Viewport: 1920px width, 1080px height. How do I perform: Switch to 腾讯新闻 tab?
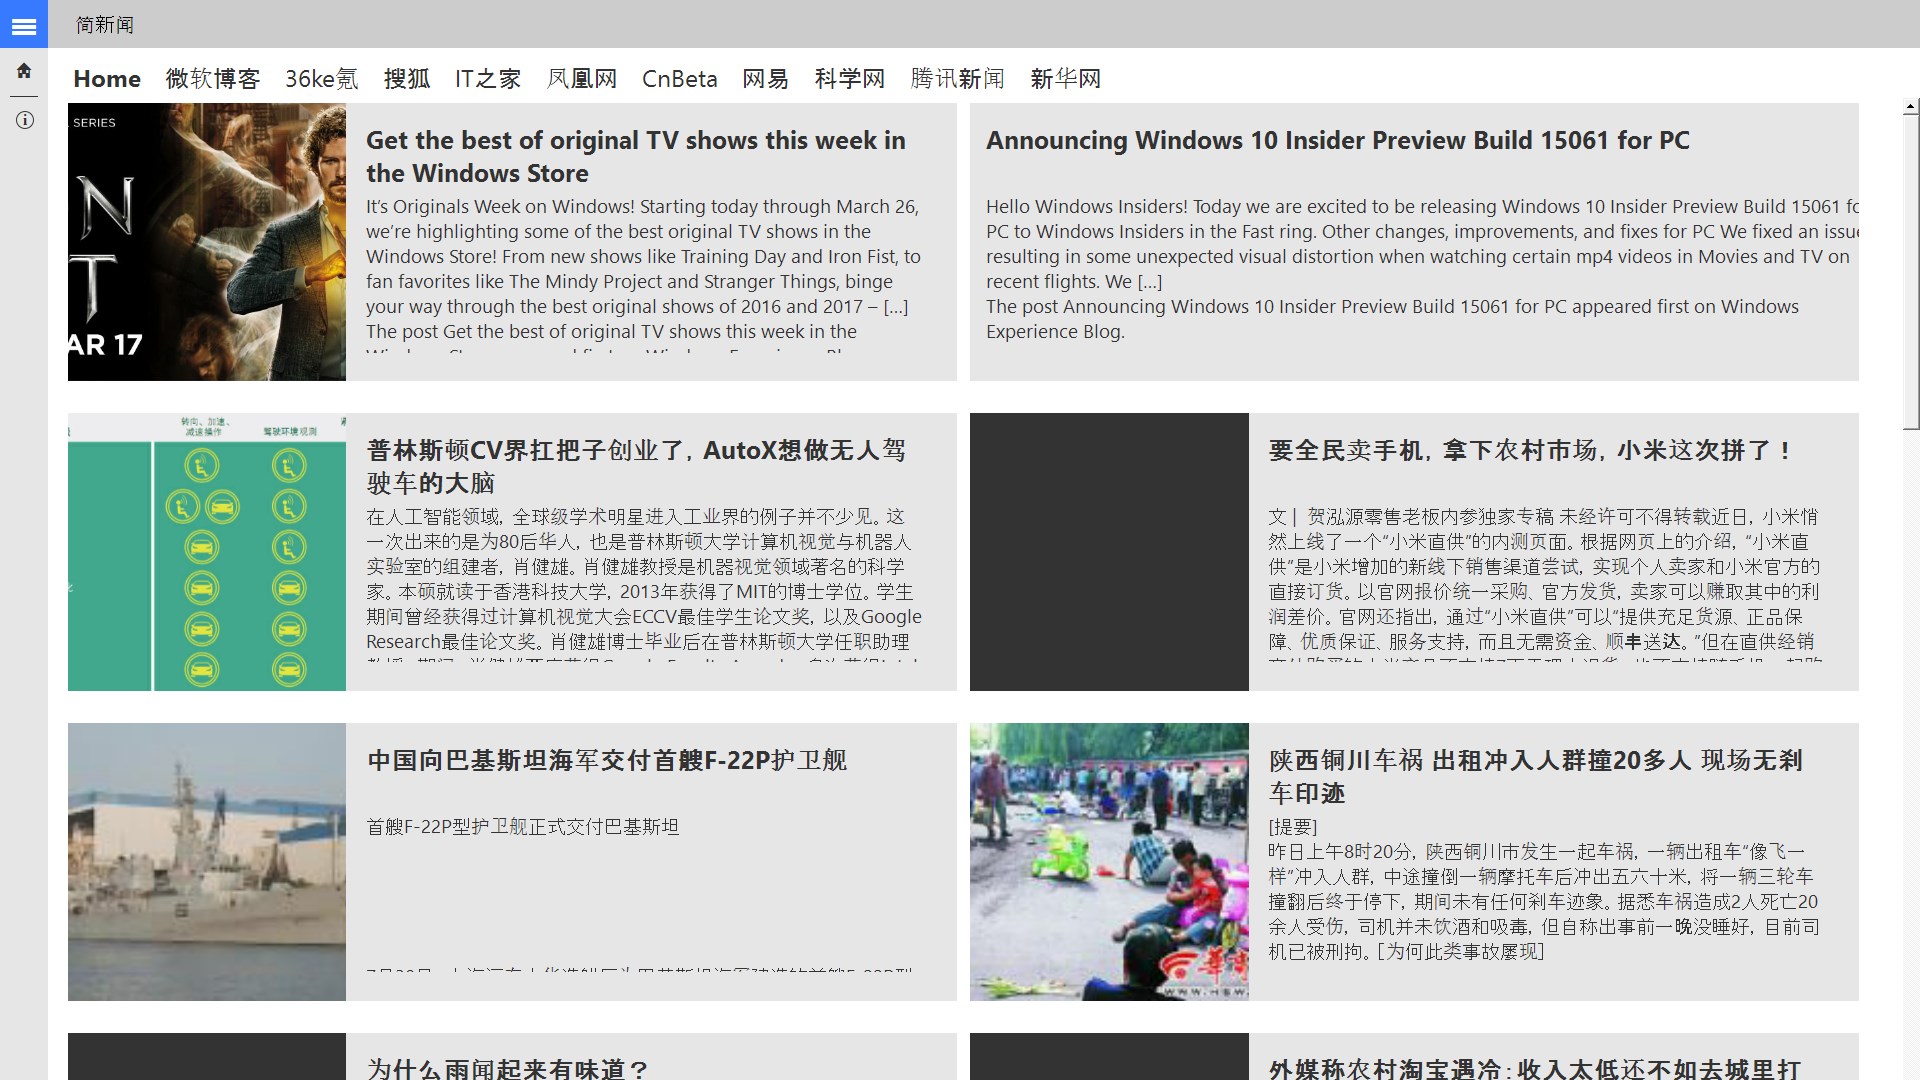click(x=957, y=79)
